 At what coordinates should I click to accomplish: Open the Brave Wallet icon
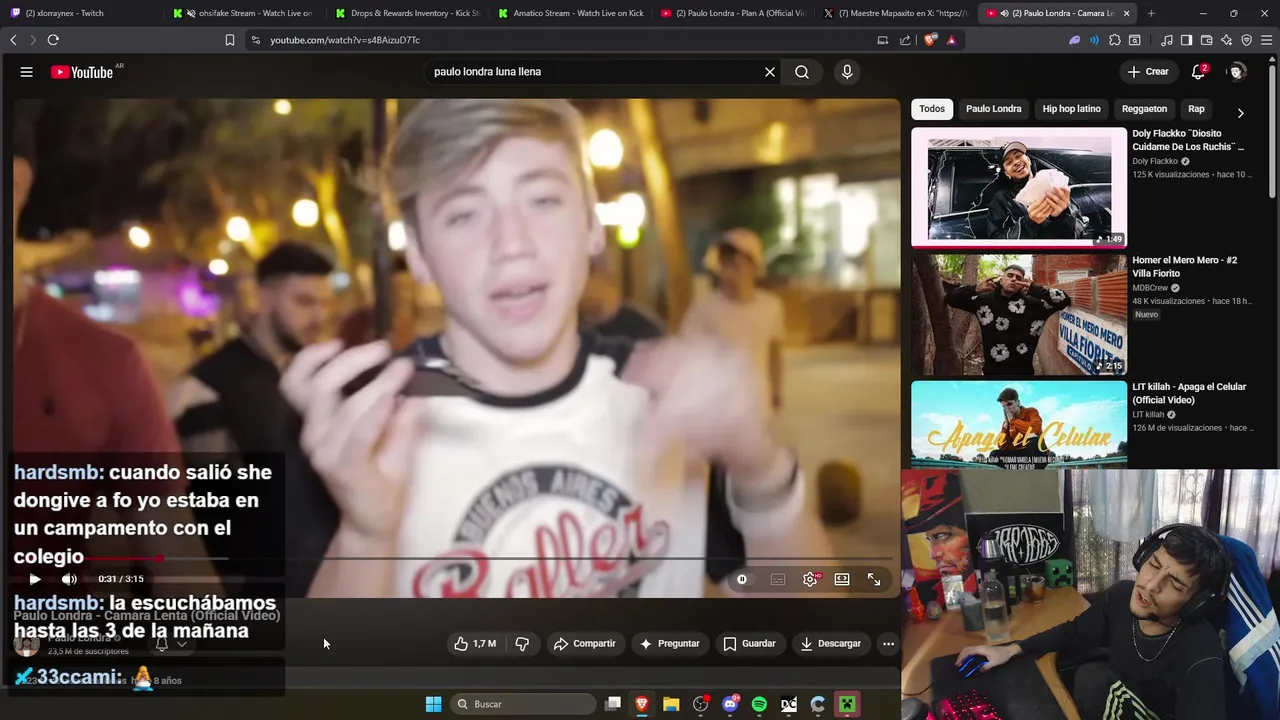(1206, 40)
